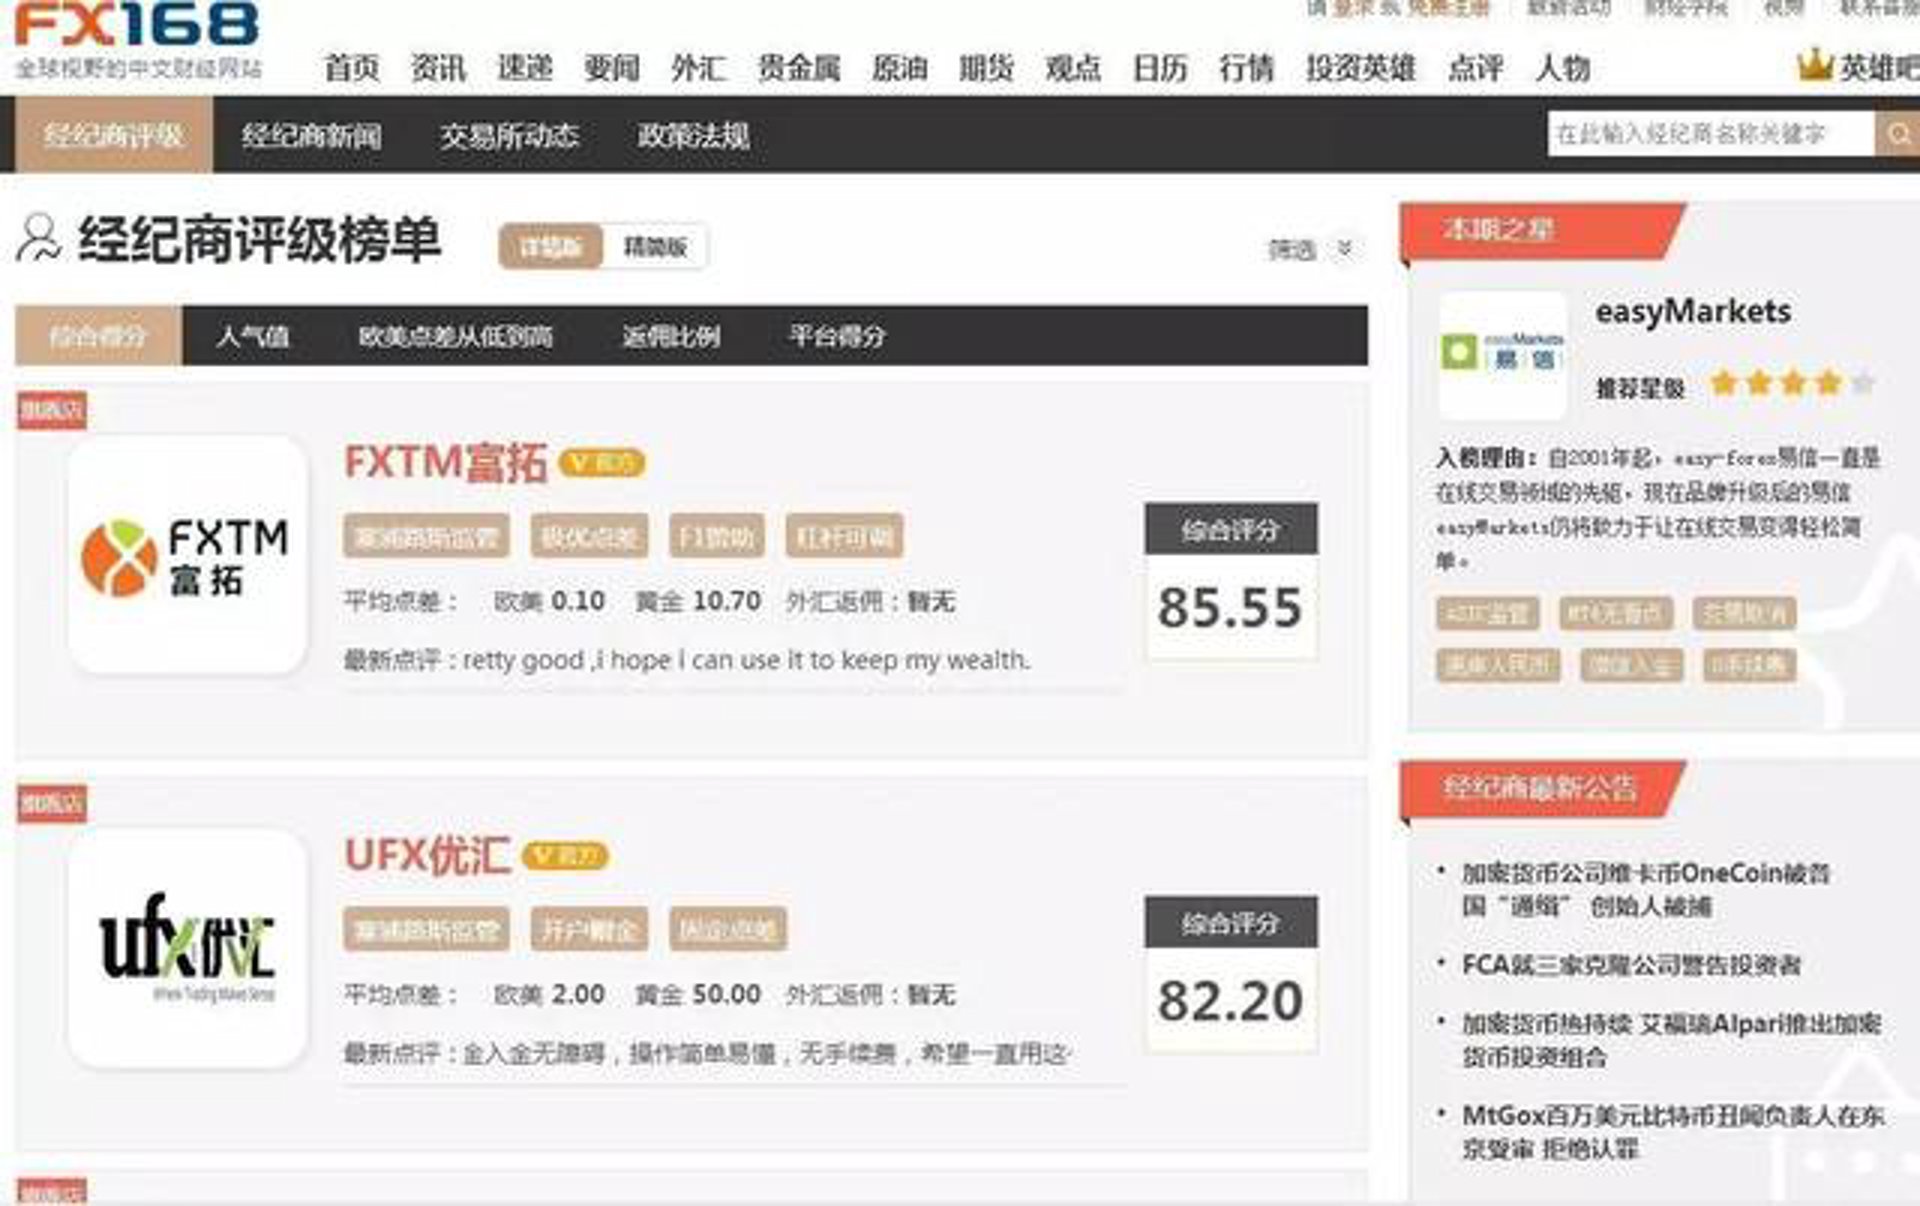
Task: Open the 交易所动态 tab
Action: pyautogui.click(x=509, y=135)
